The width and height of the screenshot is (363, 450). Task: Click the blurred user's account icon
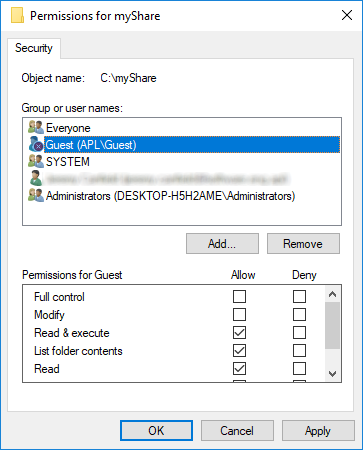(x=36, y=178)
